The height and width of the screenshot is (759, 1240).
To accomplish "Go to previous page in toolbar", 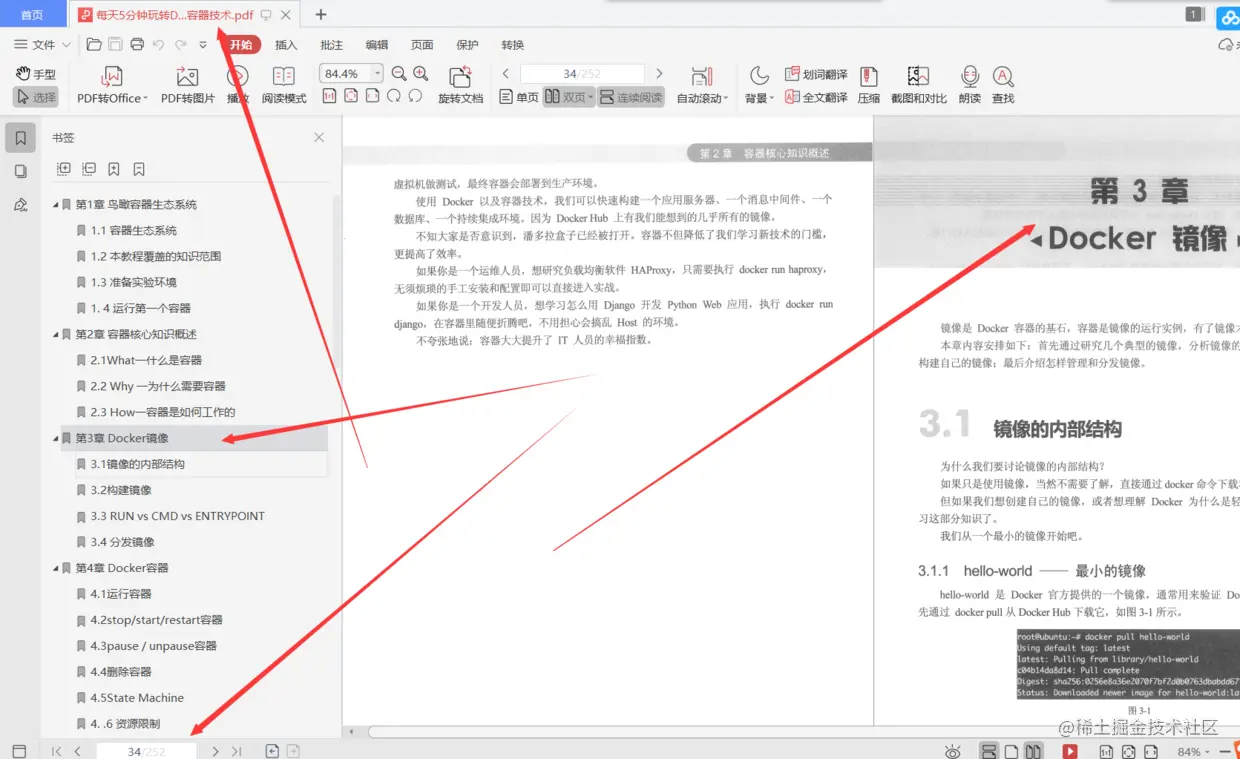I will tap(506, 73).
